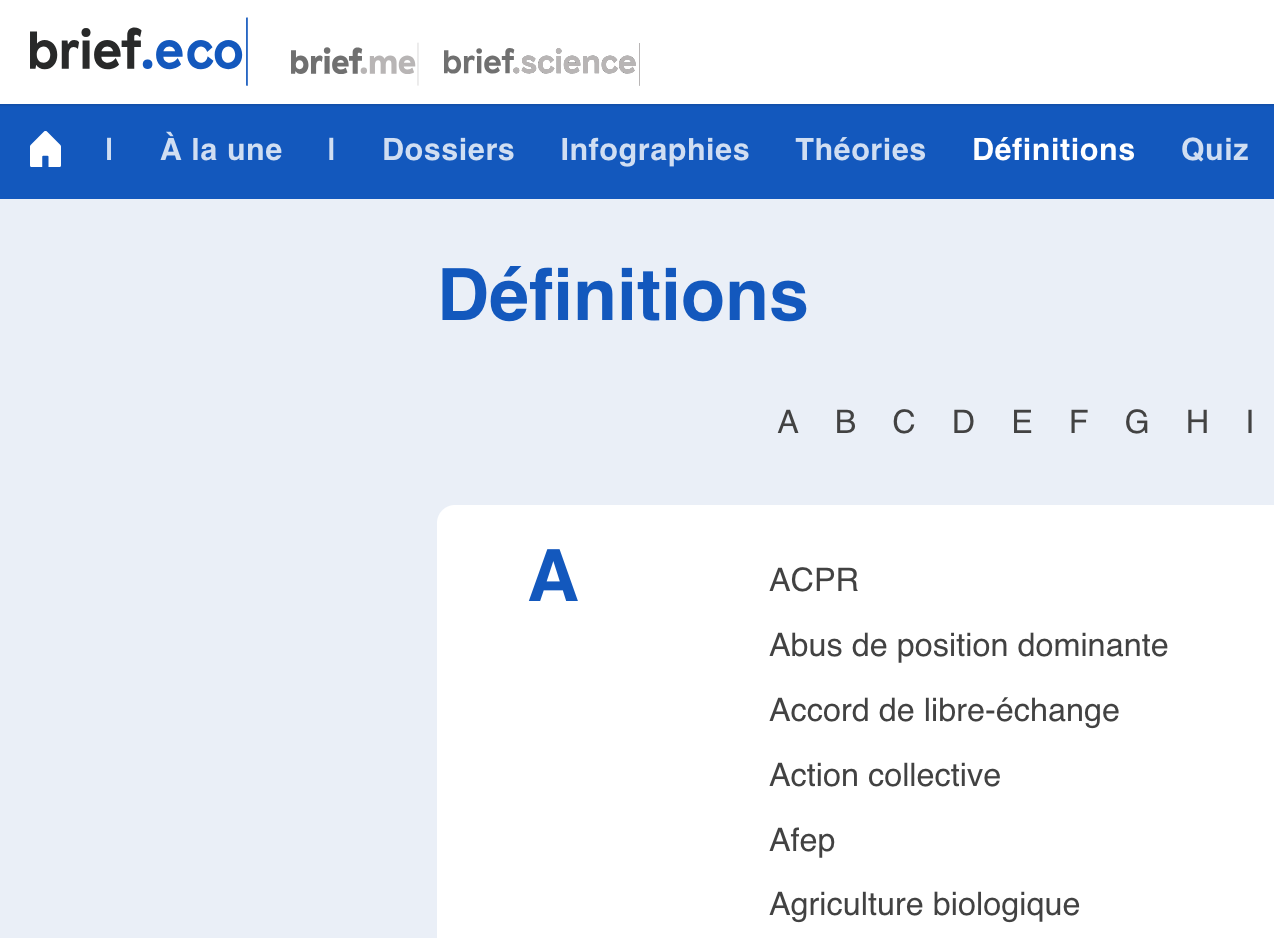Click the home icon in navigation bar
The width and height of the screenshot is (1274, 938).
coord(45,150)
